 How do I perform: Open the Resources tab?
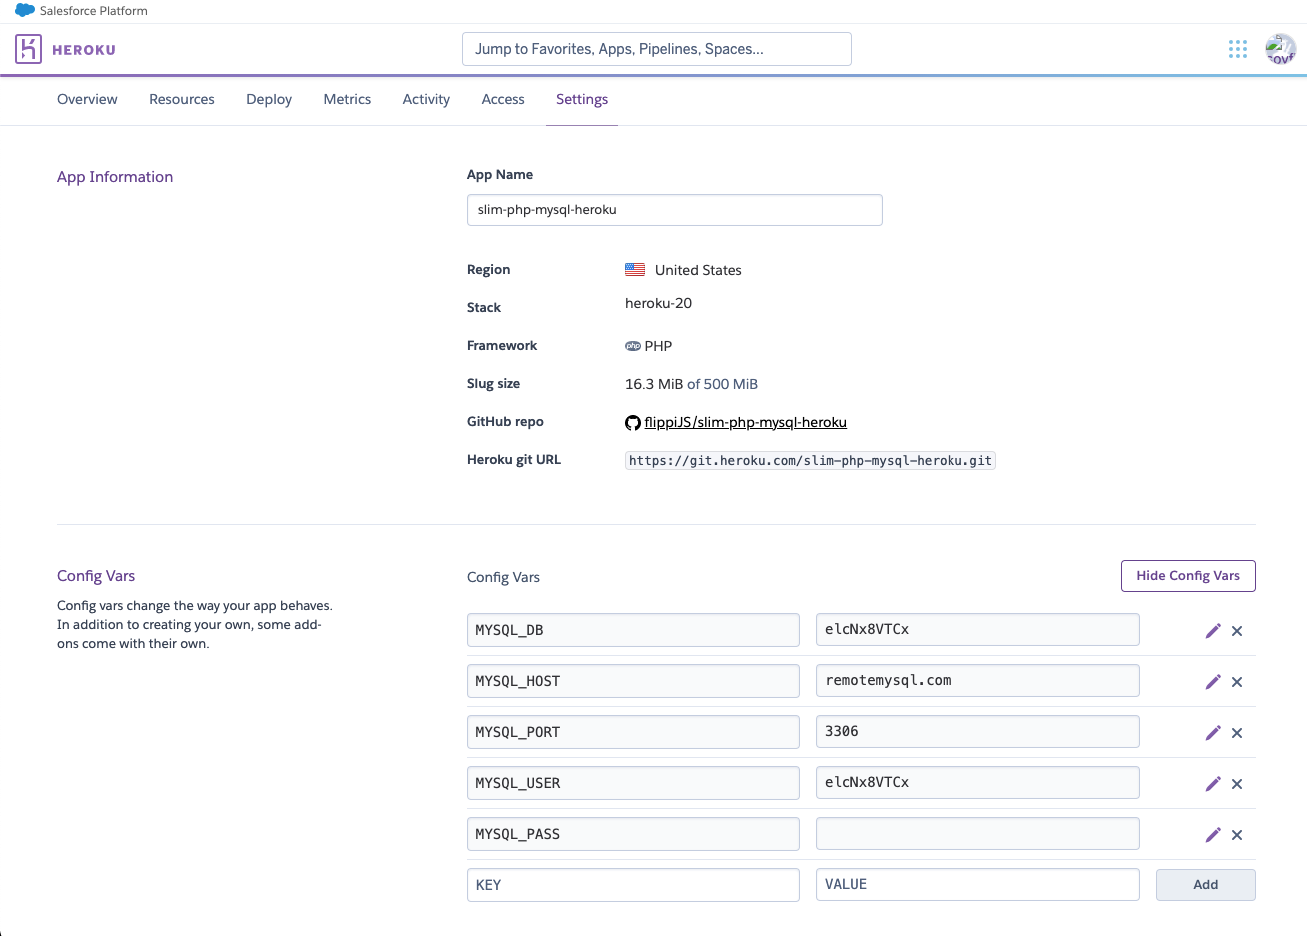click(x=182, y=99)
